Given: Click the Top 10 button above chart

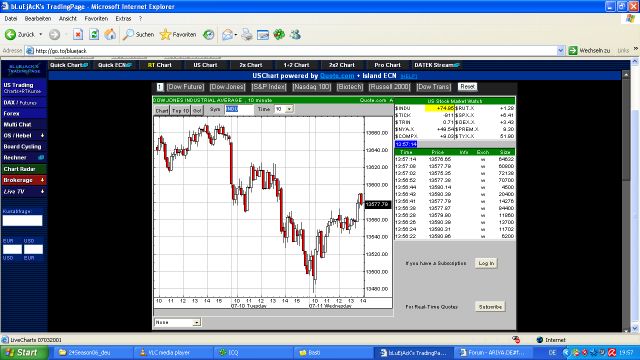Looking at the screenshot, I should [180, 111].
